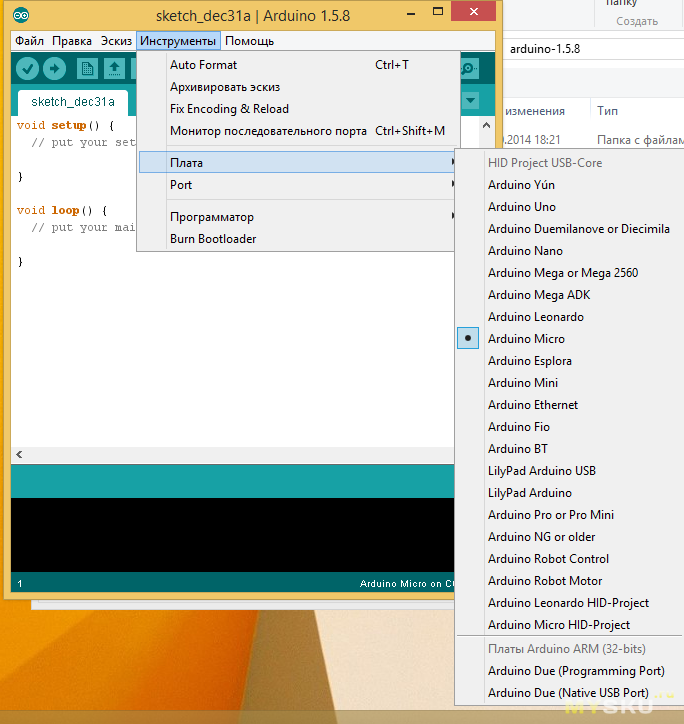Viewport: 684px width, 724px height.
Task: Select Arduino Ethernet board
Action: coord(569,405)
